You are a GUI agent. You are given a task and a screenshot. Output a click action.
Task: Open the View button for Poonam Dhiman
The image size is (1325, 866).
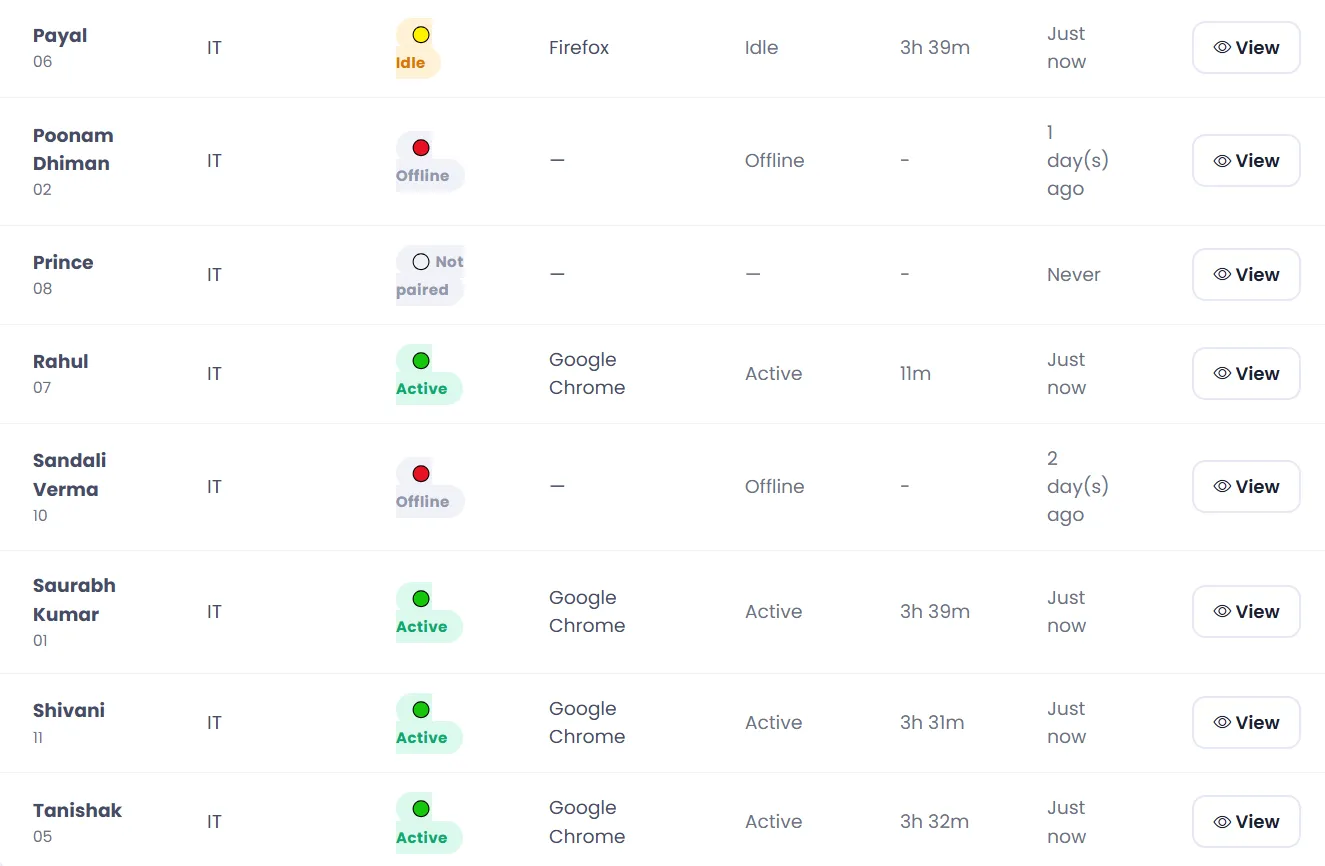(1246, 161)
